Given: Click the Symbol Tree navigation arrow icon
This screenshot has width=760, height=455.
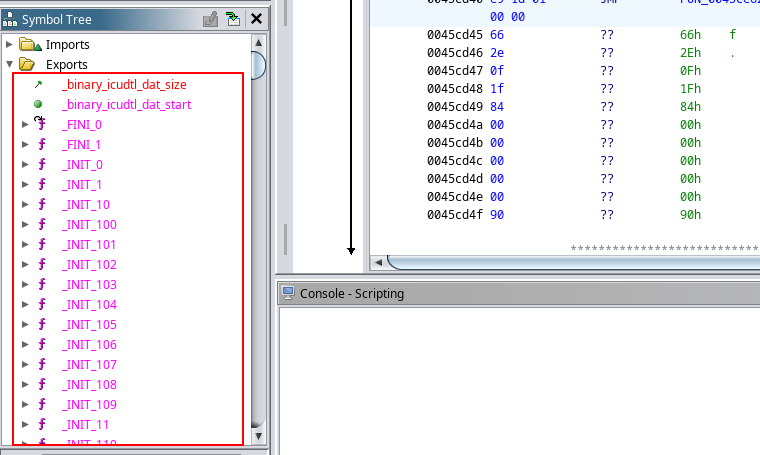Looking at the screenshot, I should (x=233, y=18).
